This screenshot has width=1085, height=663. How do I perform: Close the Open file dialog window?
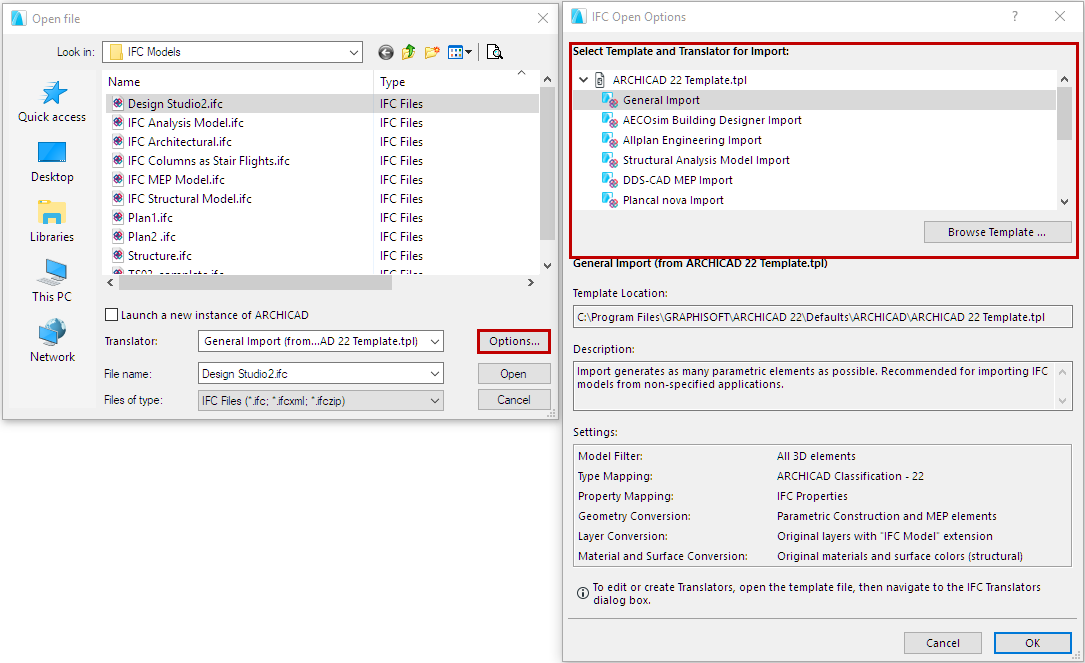click(543, 19)
